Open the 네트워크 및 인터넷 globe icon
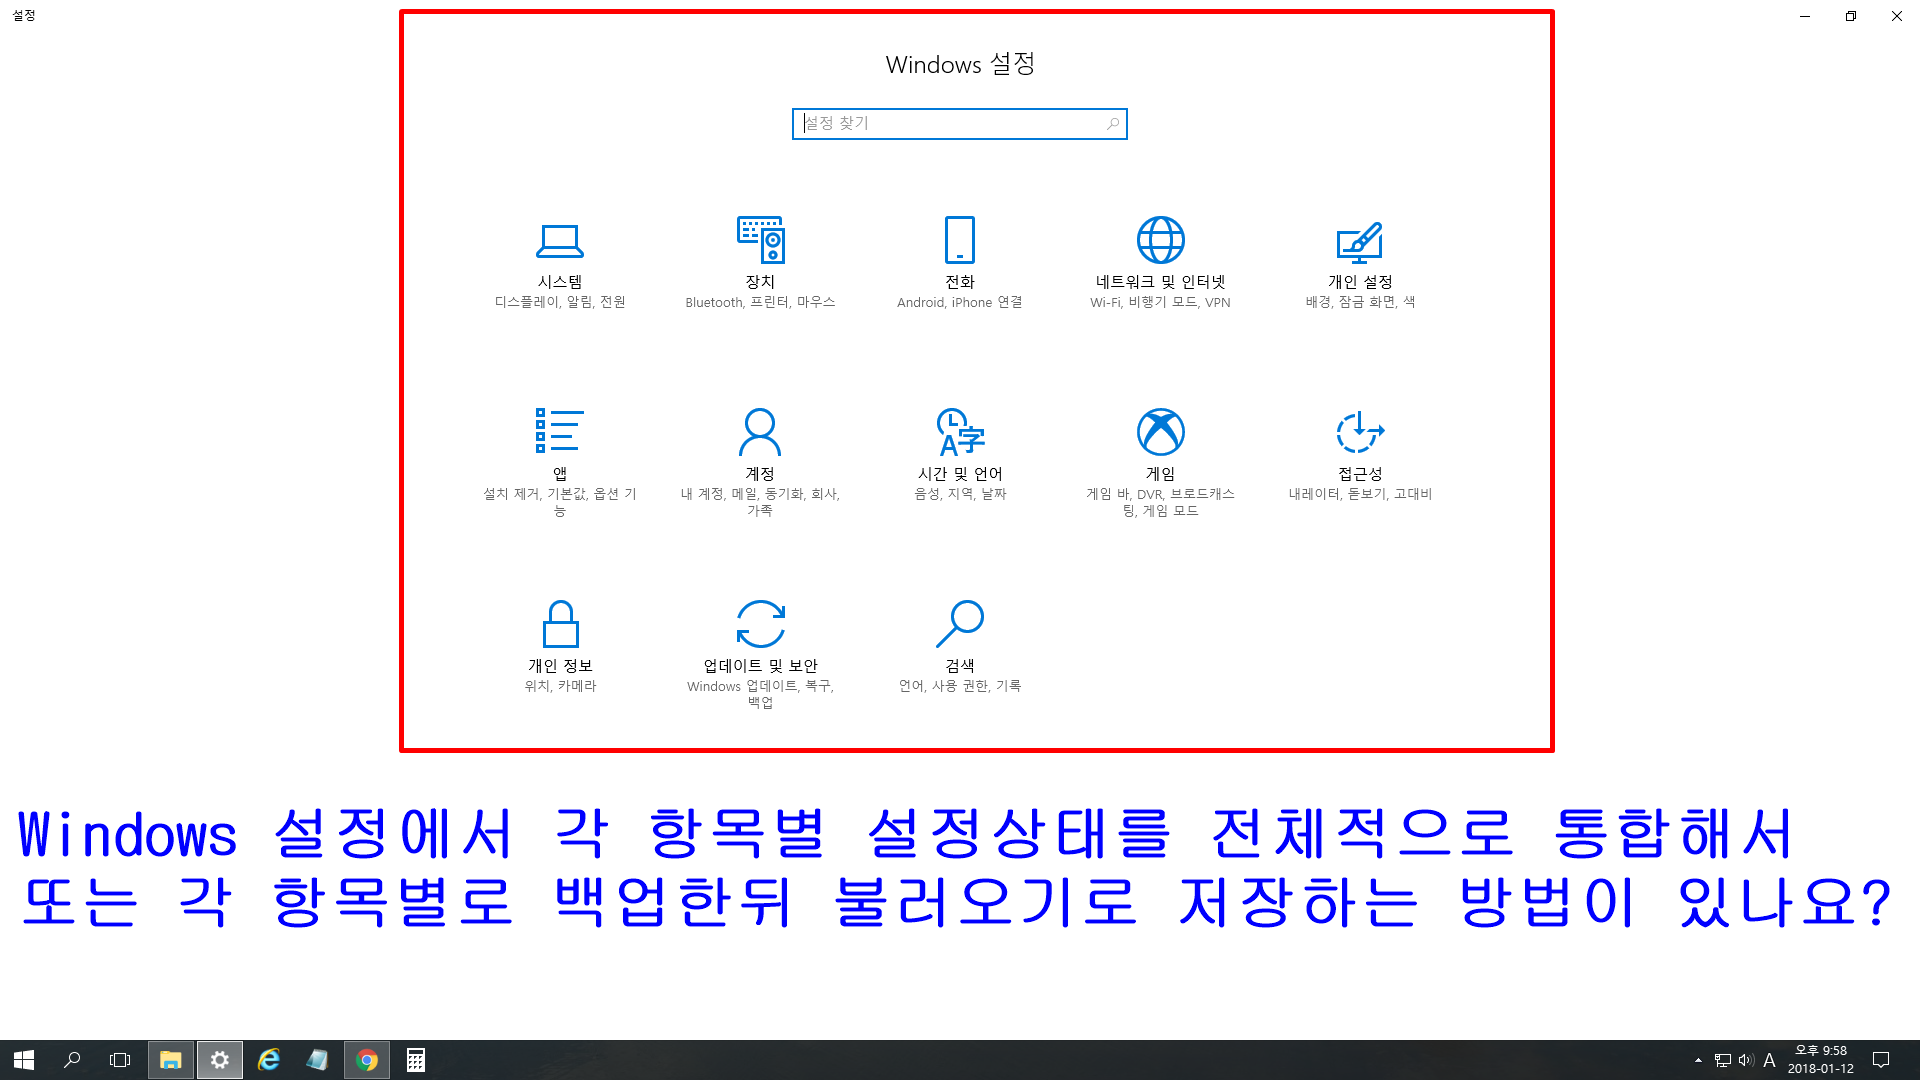This screenshot has width=1920, height=1080. click(x=1160, y=240)
